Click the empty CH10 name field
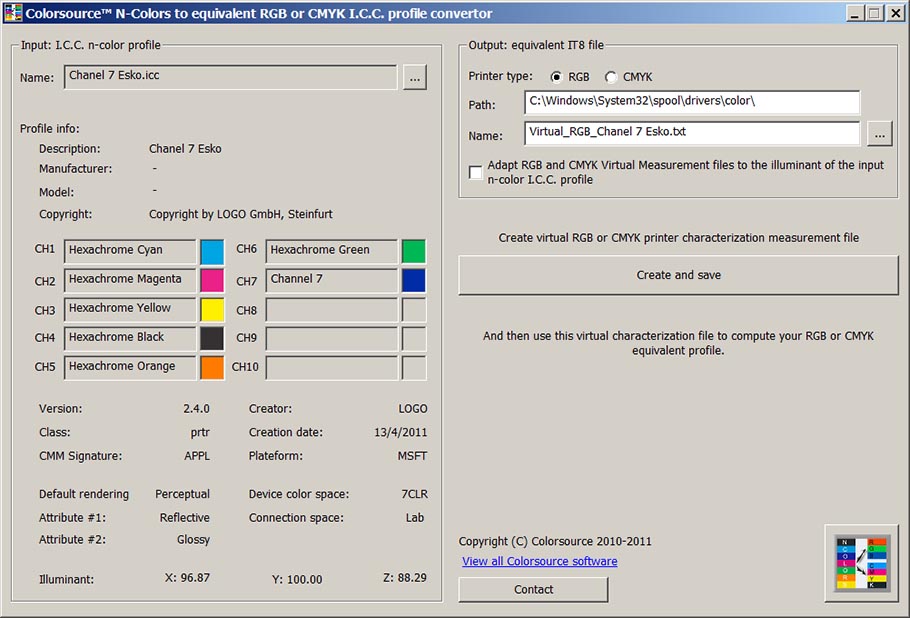This screenshot has width=910, height=618. (331, 368)
